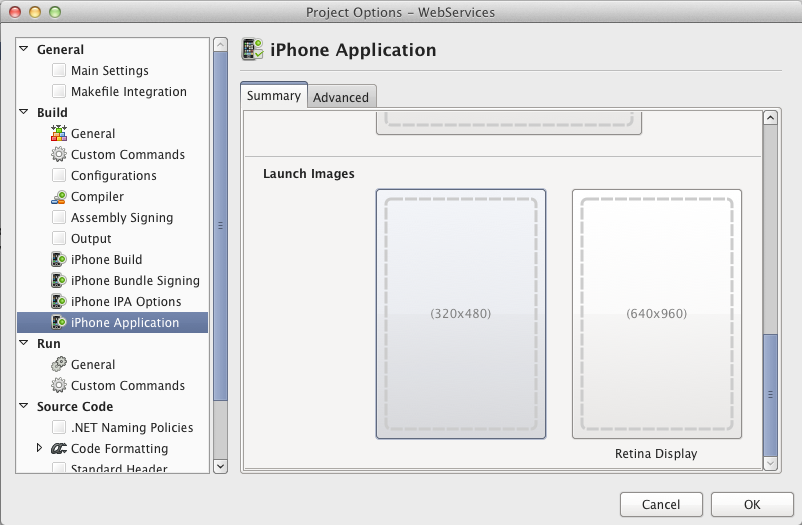Screen dimensions: 802x525
Task: Switch to the Advanced tab
Action: point(341,97)
